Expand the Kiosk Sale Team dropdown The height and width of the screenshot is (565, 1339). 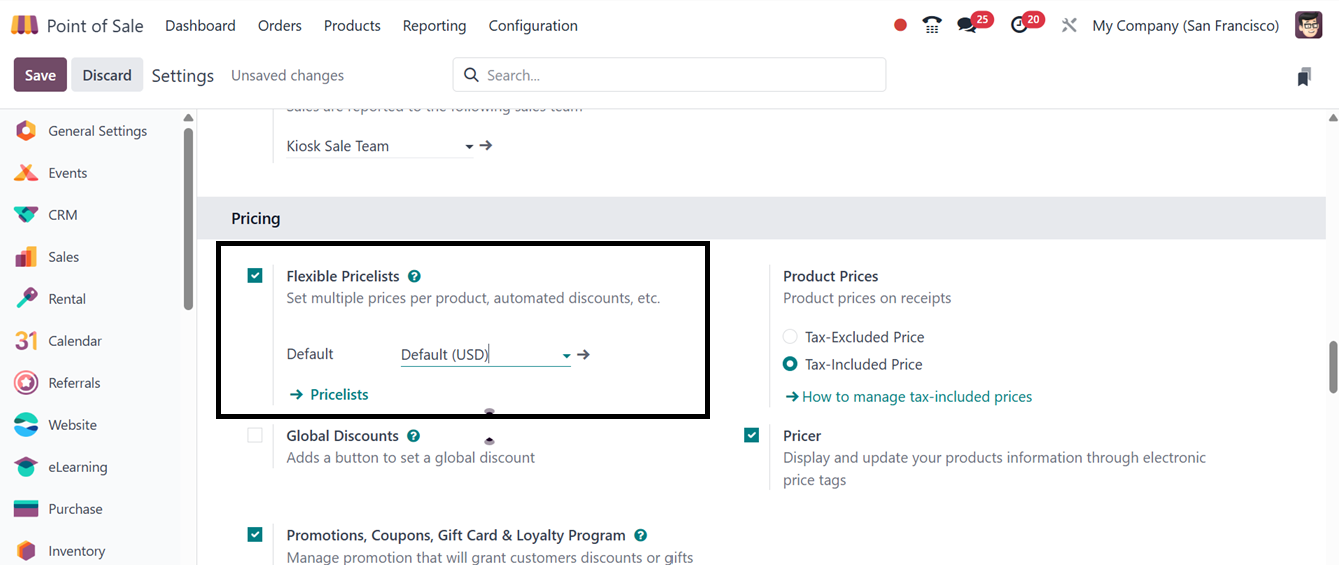[469, 147]
